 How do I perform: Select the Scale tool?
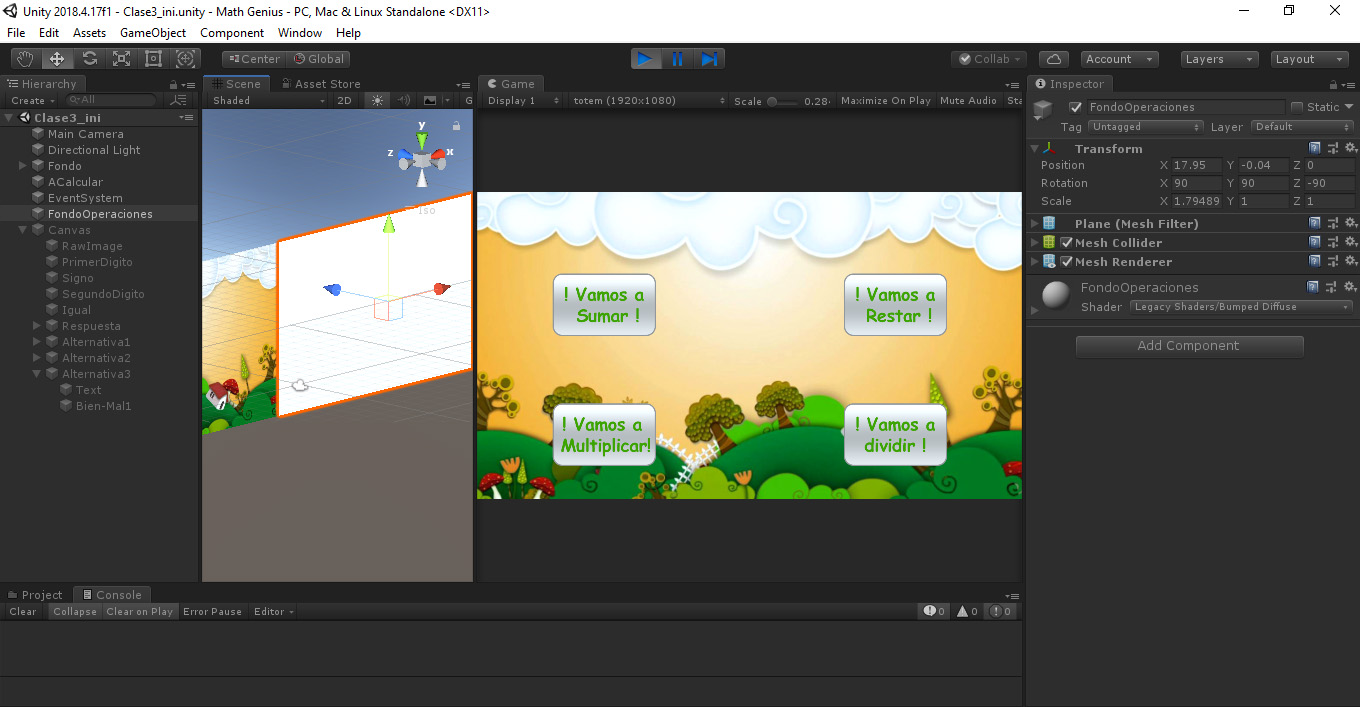point(121,59)
